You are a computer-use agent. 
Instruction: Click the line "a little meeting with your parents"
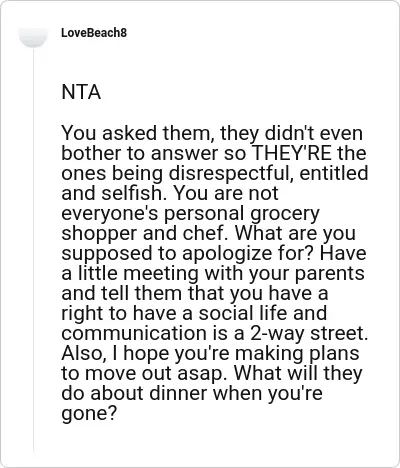(x=213, y=274)
